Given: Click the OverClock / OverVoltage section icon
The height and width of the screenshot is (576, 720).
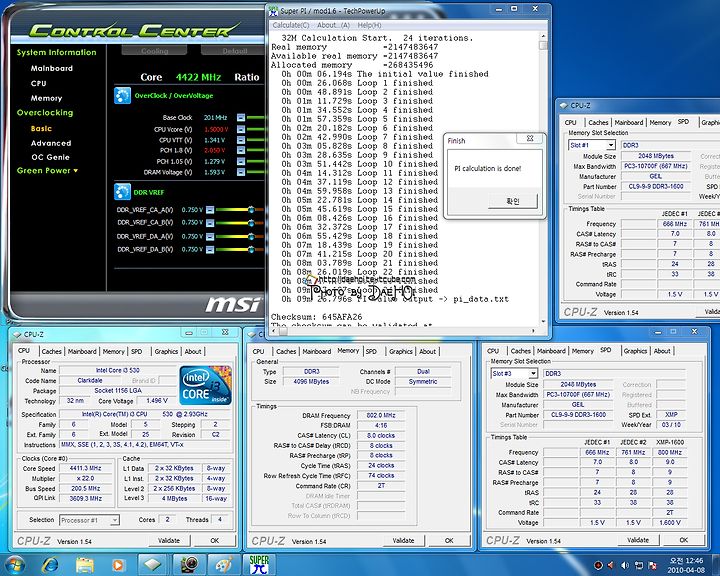Looking at the screenshot, I should pyautogui.click(x=123, y=96).
